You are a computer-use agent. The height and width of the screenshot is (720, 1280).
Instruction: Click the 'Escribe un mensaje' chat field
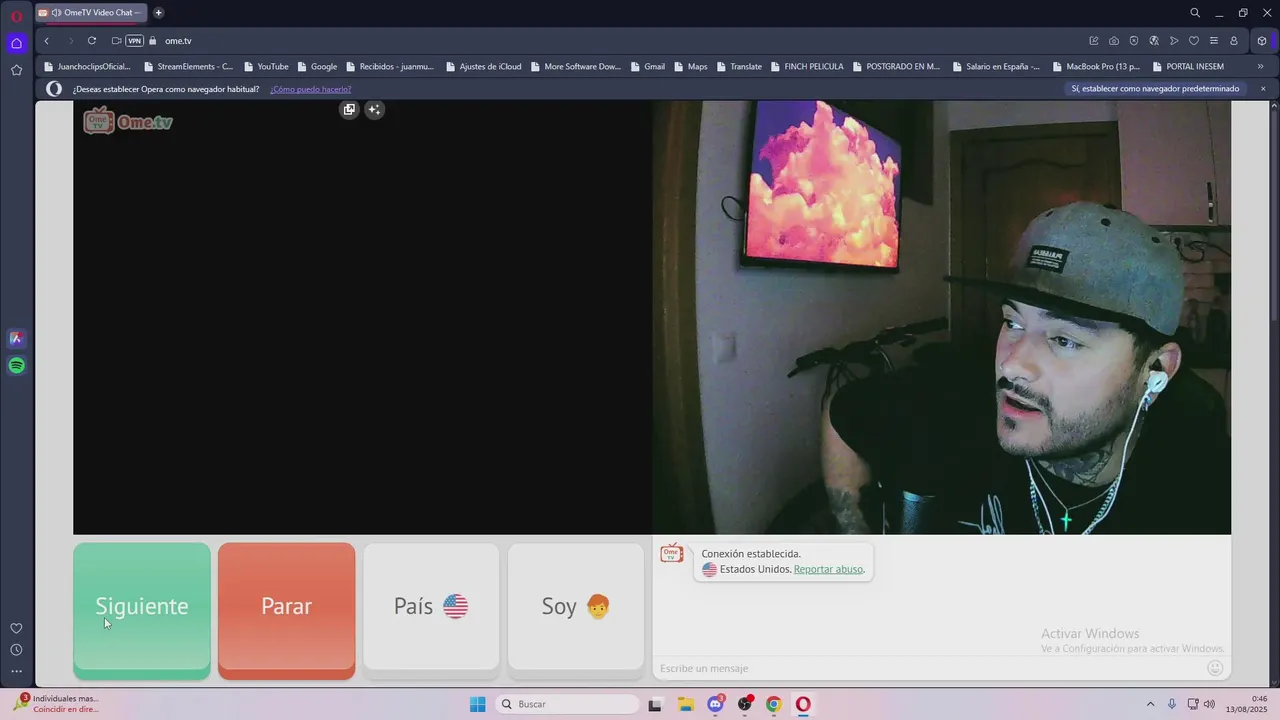[x=930, y=668]
